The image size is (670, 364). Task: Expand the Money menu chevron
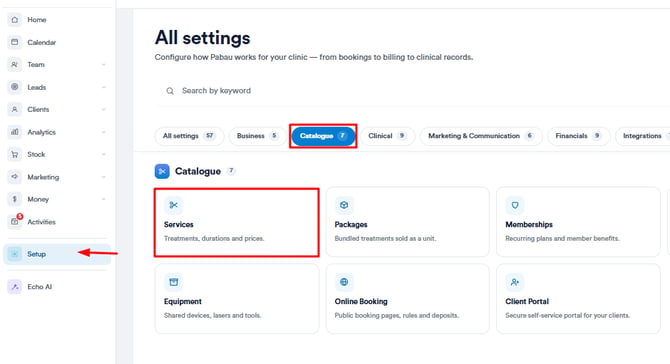click(103, 199)
